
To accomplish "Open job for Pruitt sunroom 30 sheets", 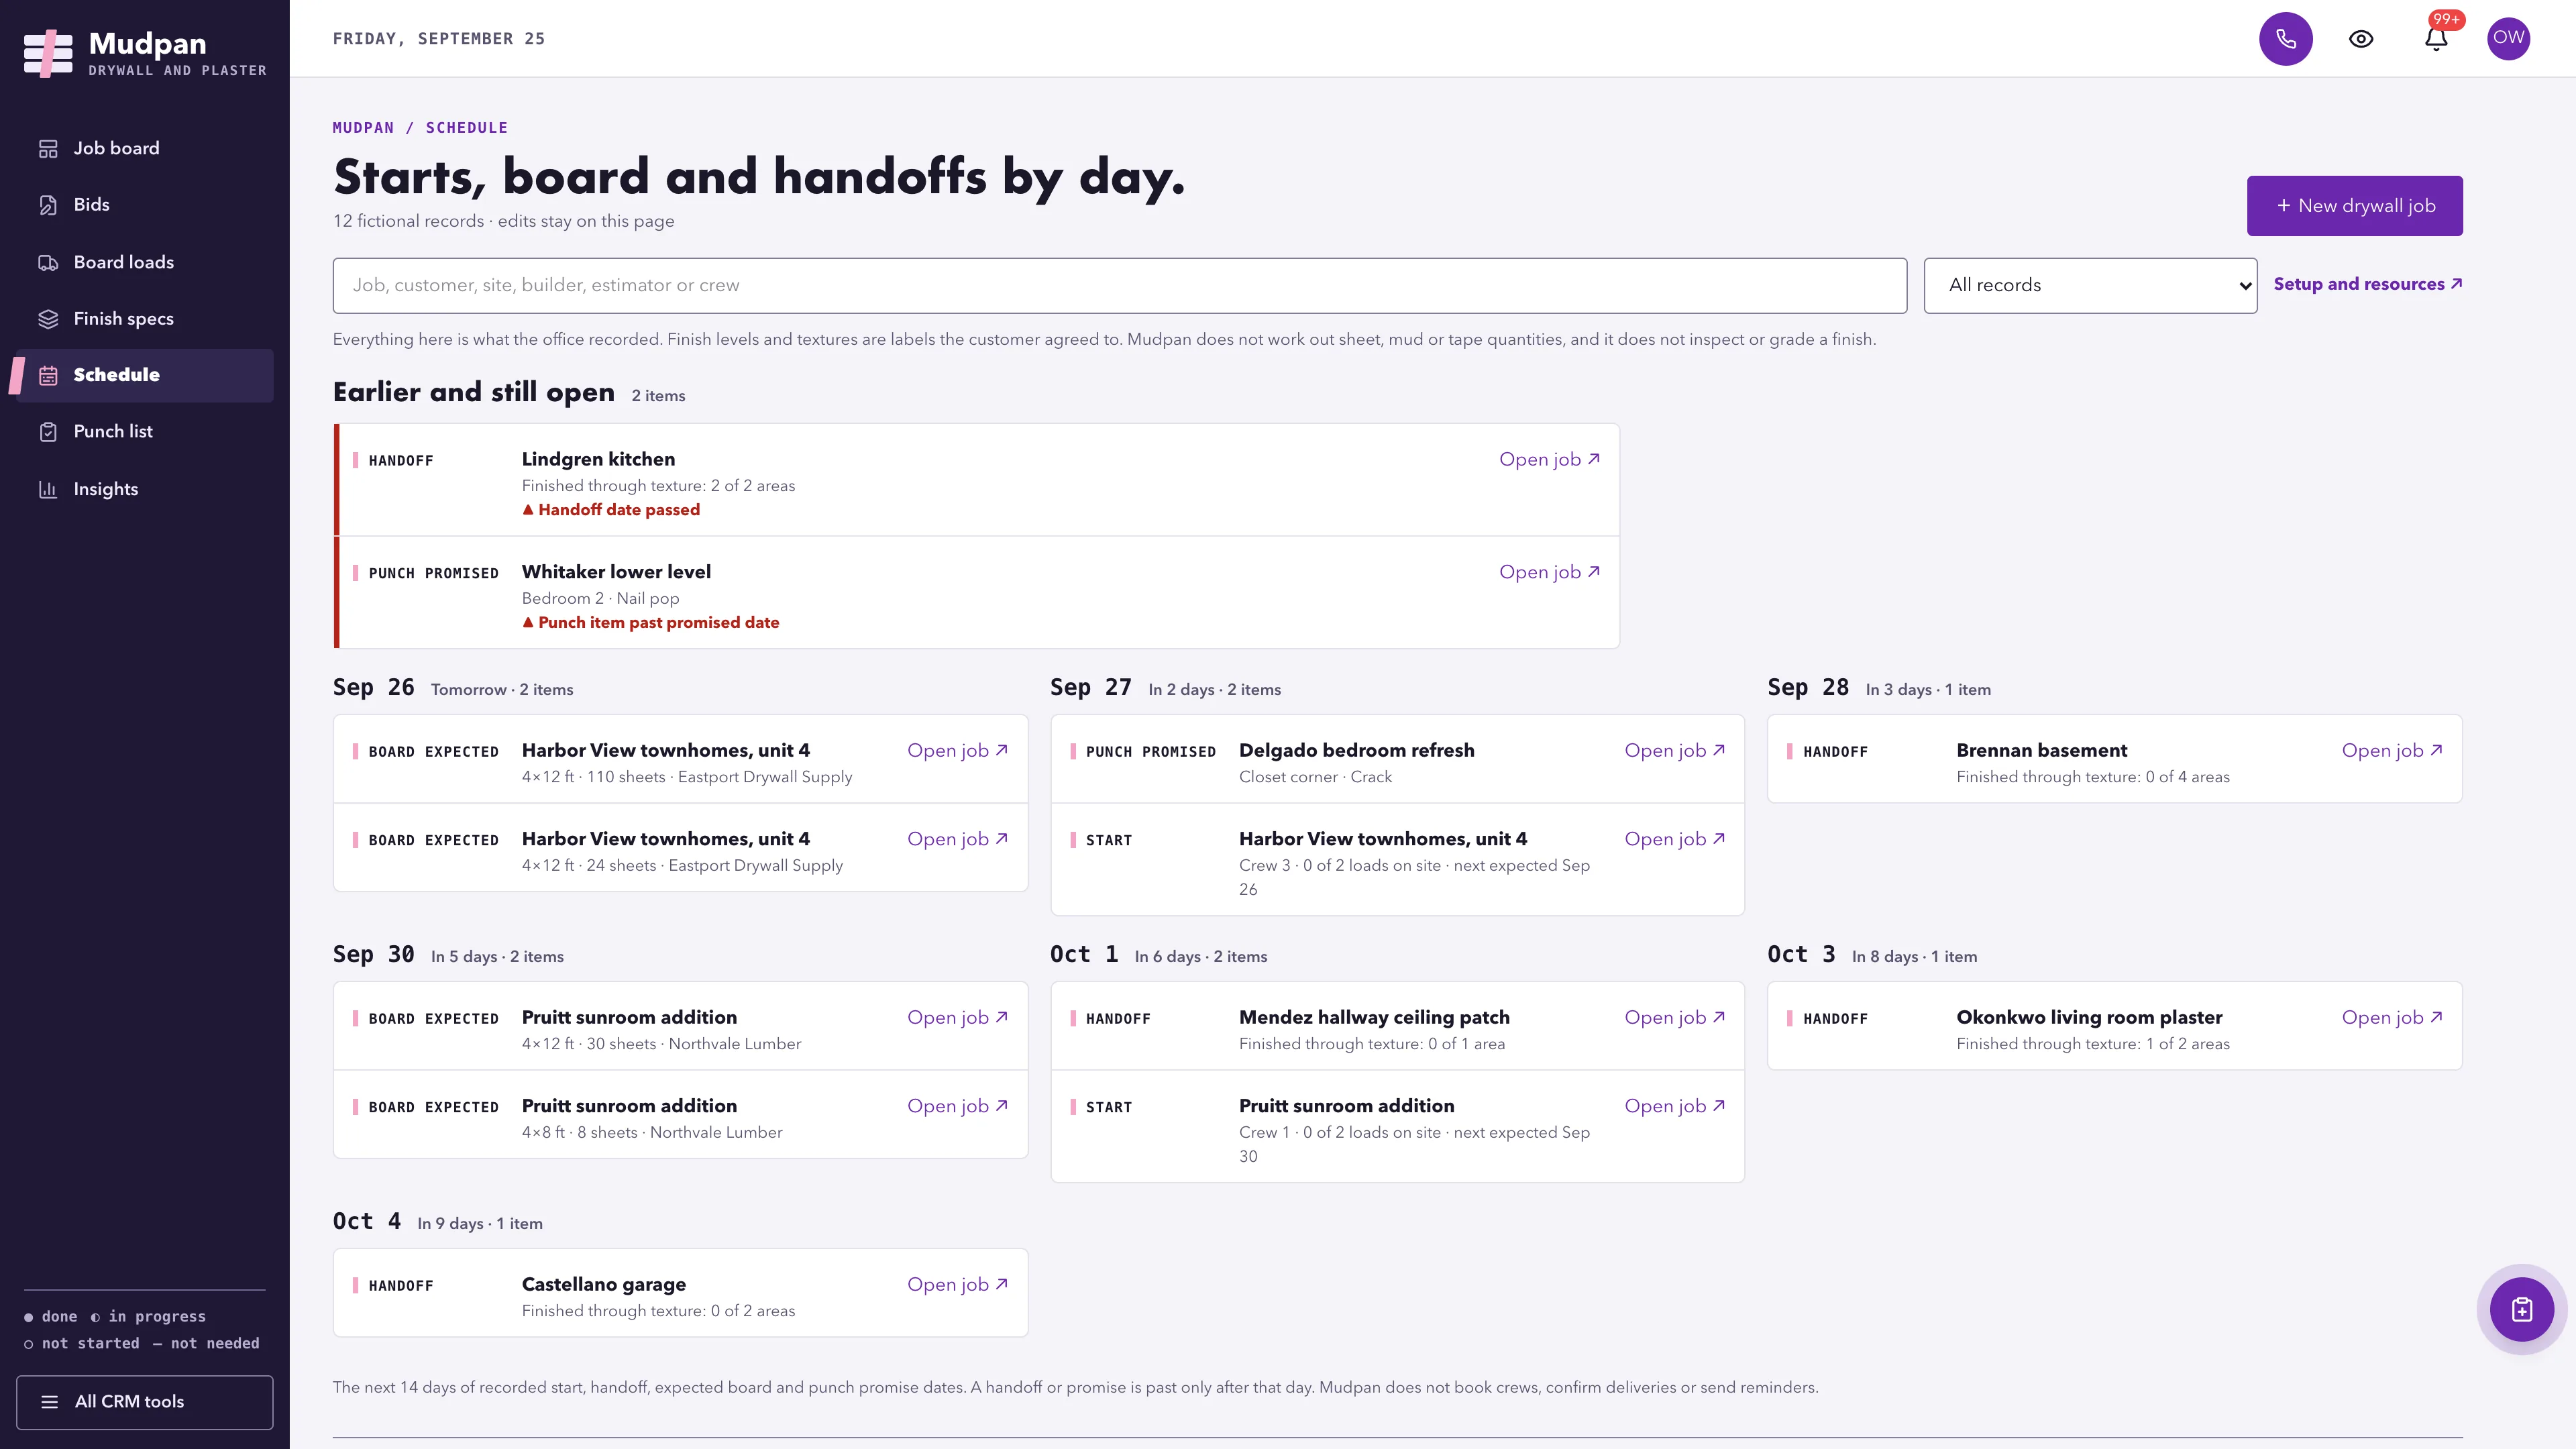I will click(957, 1017).
